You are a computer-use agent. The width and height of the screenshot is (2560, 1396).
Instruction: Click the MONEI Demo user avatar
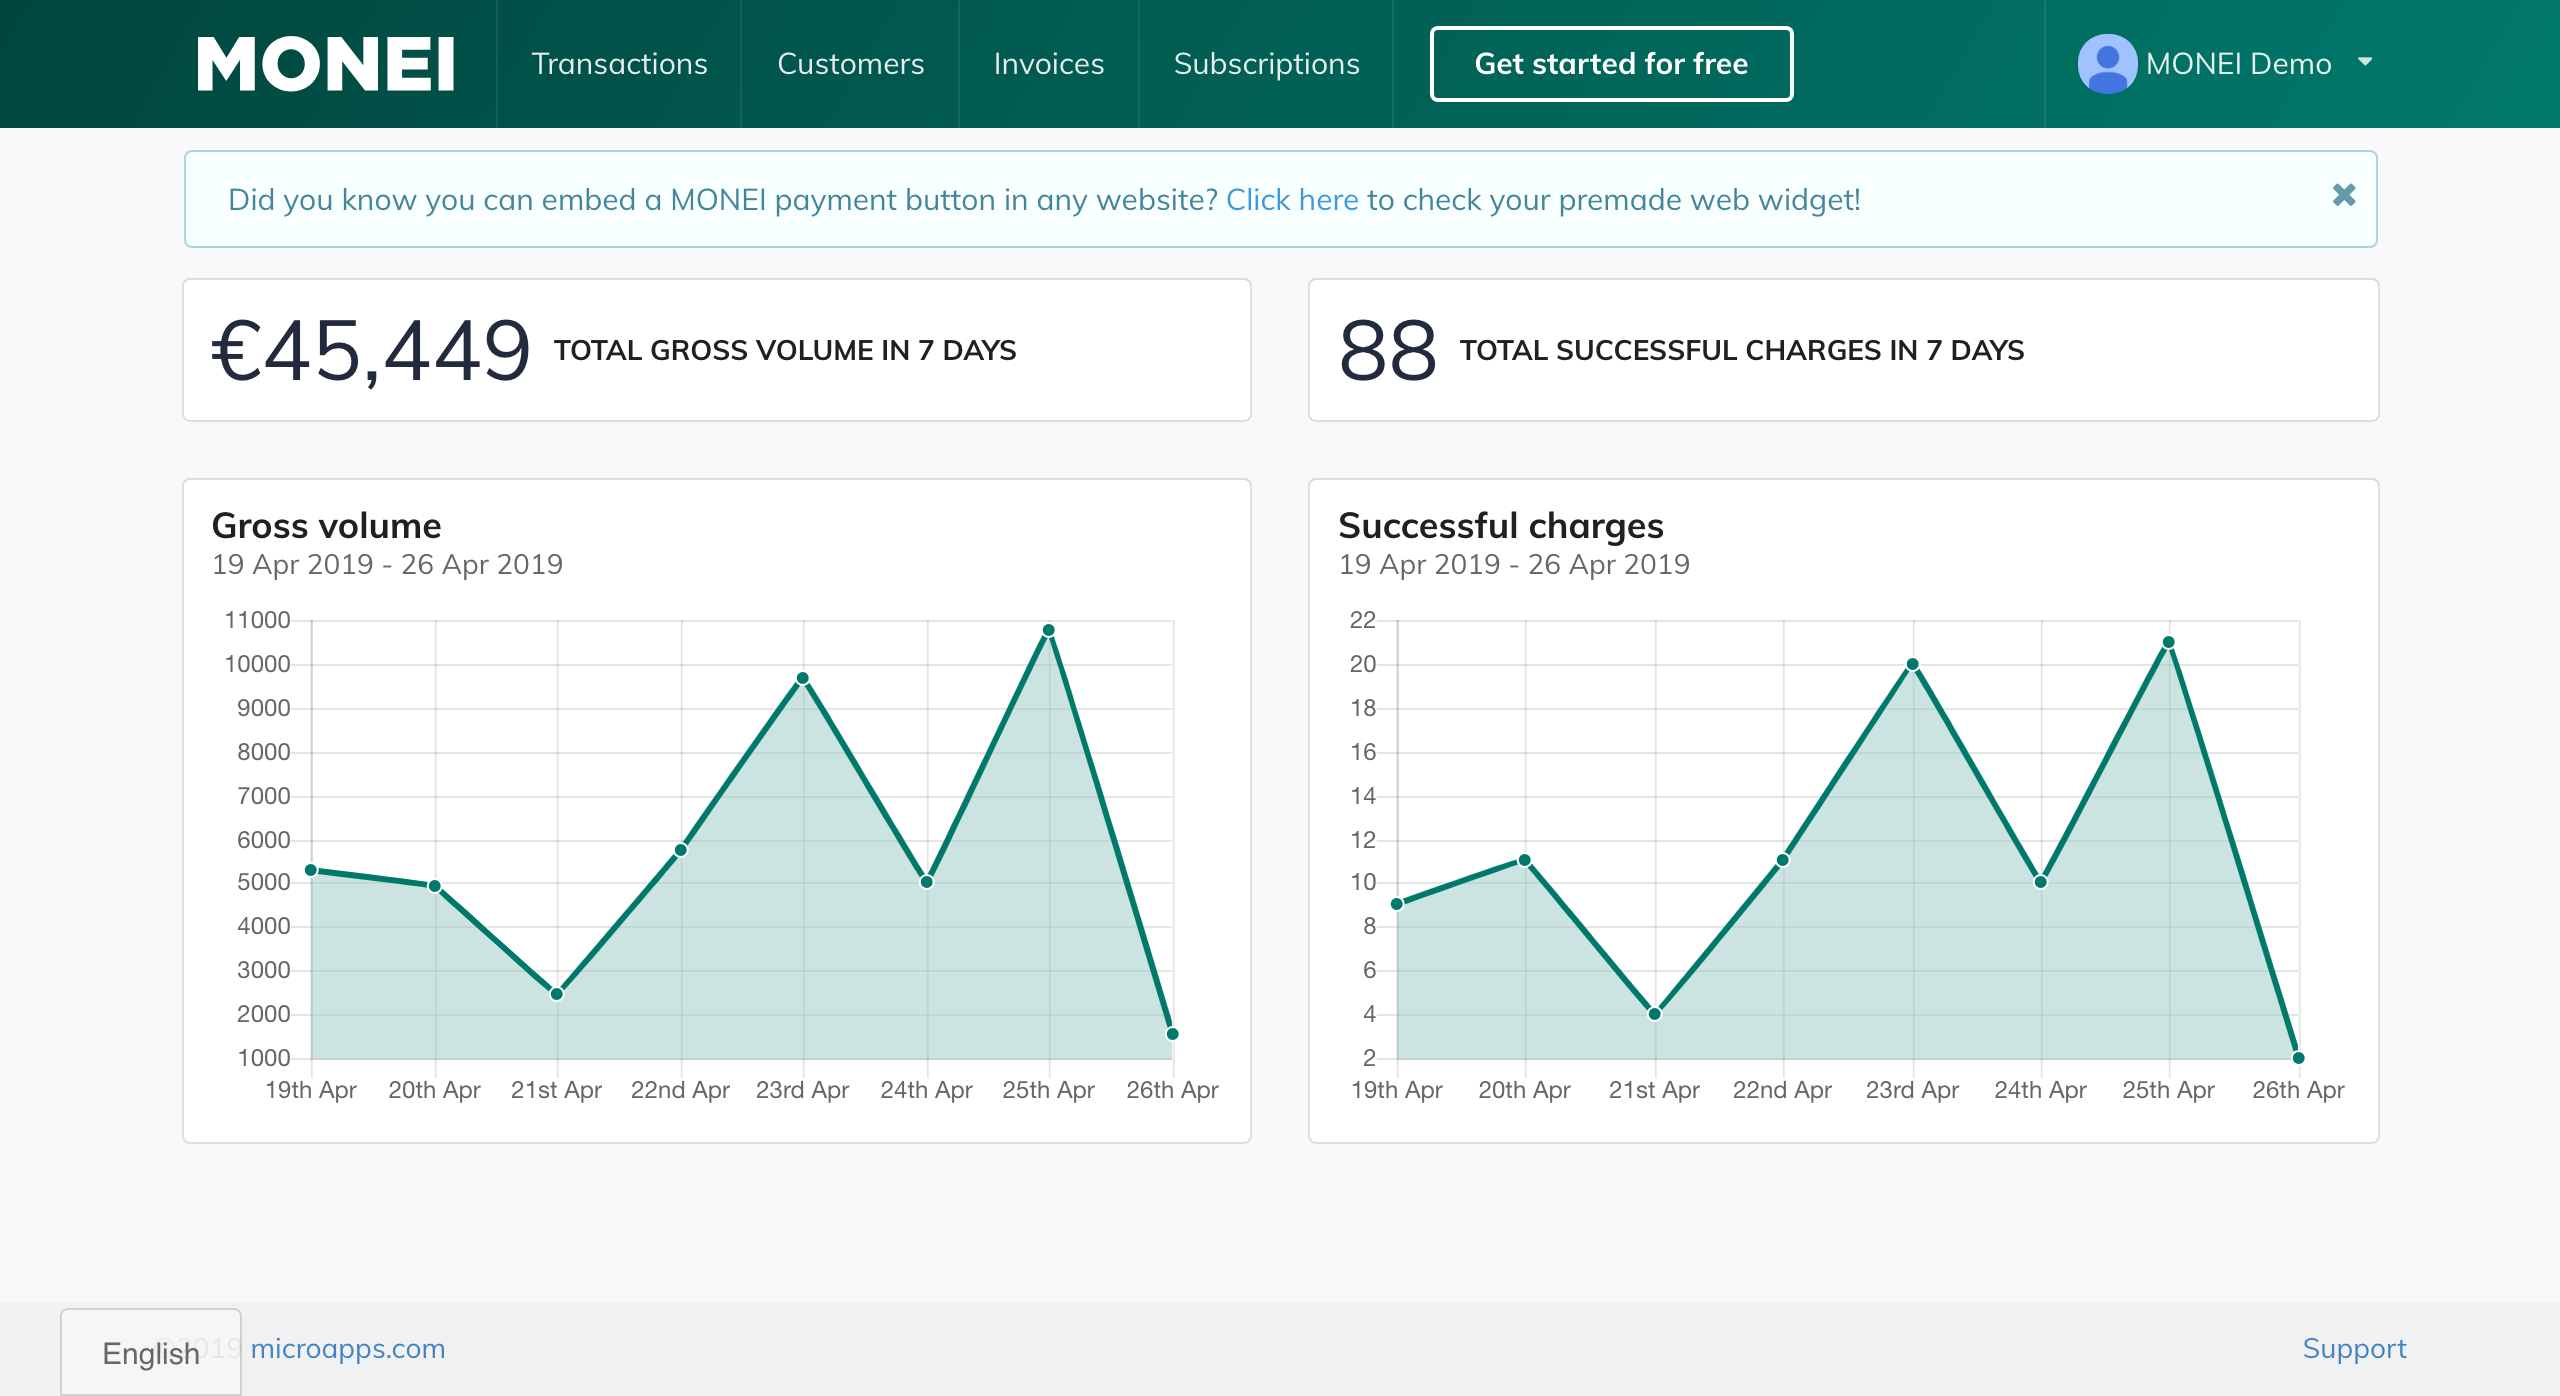click(2106, 64)
